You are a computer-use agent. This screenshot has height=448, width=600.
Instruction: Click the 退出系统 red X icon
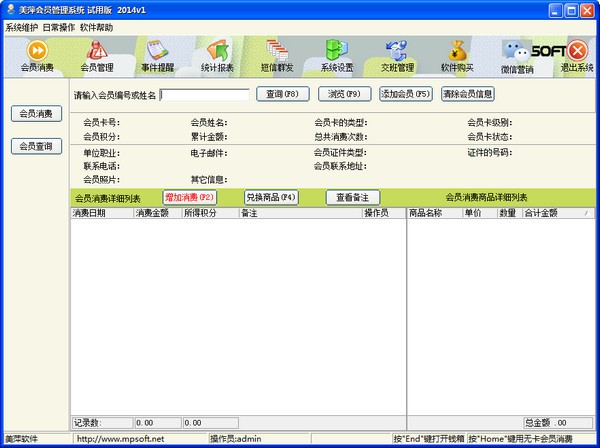pyautogui.click(x=577, y=51)
